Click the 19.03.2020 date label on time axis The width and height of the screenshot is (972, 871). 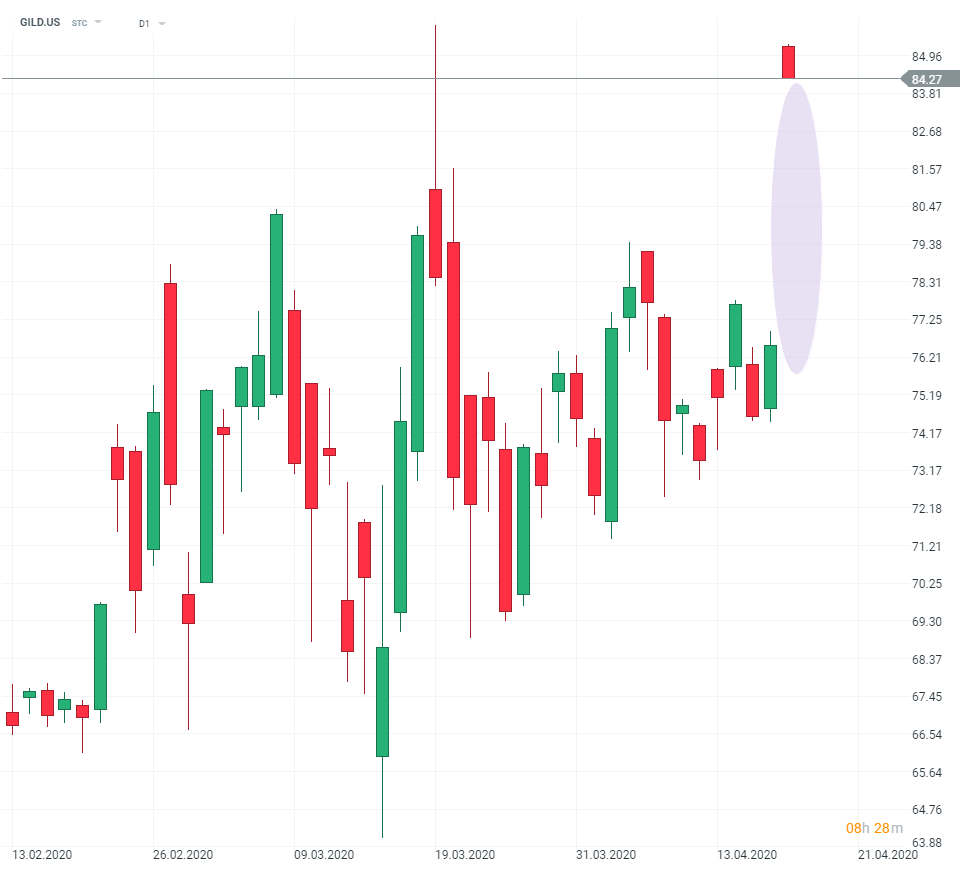click(465, 855)
